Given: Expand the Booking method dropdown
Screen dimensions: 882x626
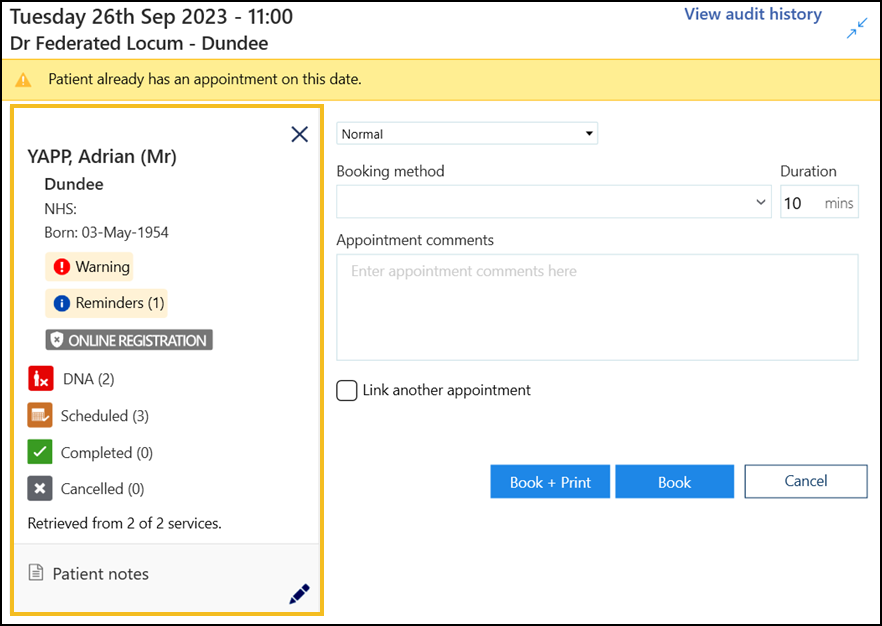Looking at the screenshot, I should click(x=554, y=202).
